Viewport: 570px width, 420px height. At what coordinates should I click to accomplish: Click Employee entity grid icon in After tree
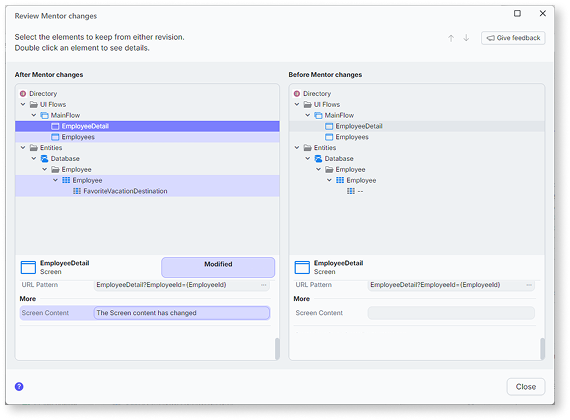click(66, 180)
